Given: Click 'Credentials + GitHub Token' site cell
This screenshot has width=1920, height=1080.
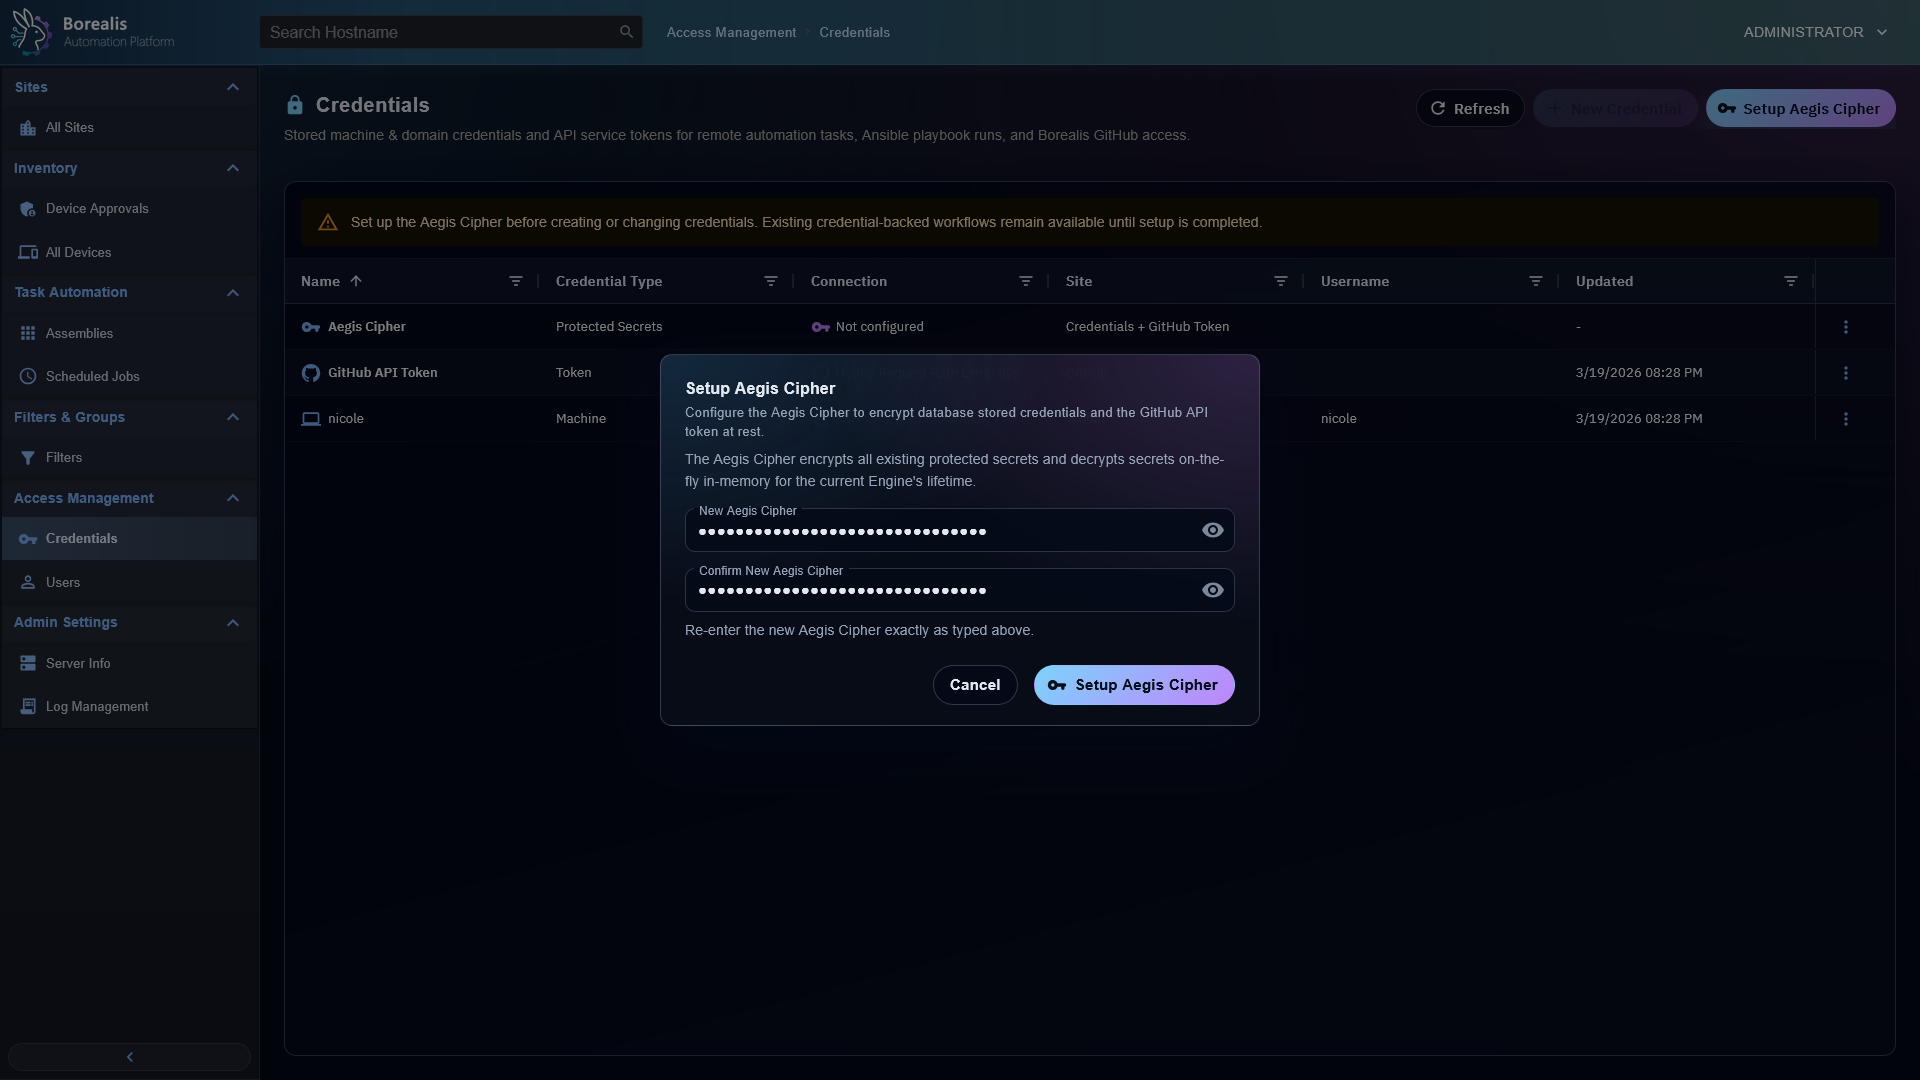Looking at the screenshot, I should (1147, 327).
